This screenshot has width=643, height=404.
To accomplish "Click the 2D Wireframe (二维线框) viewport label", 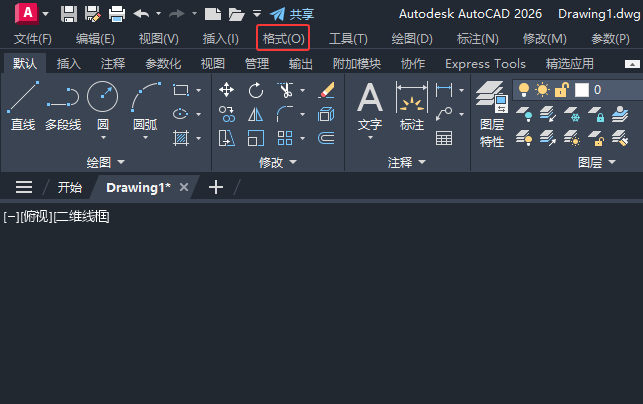I will [82, 216].
